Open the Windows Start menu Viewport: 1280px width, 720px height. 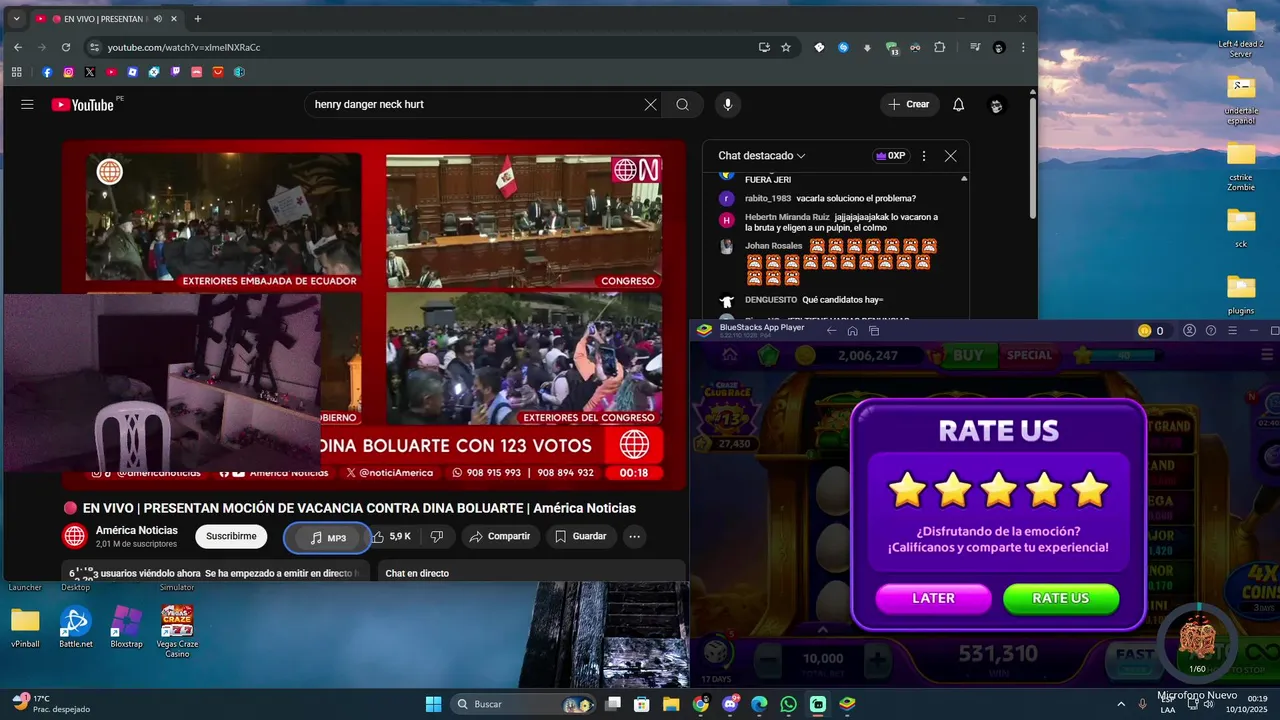(433, 704)
